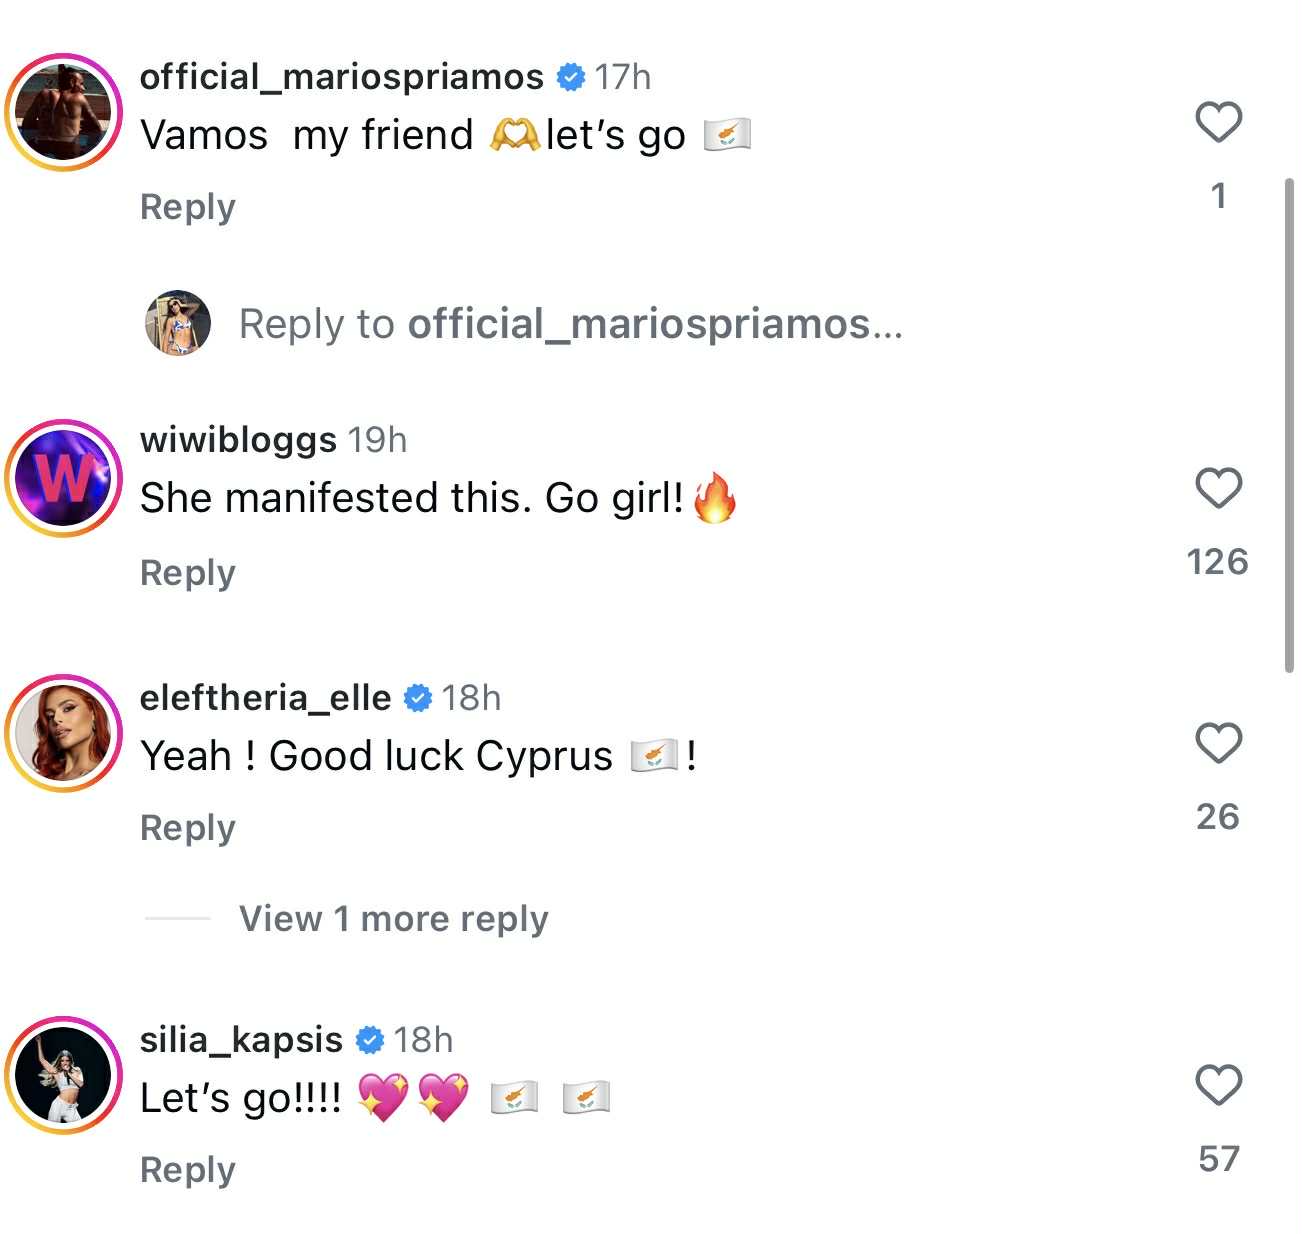
Task: Open wiwibloggs profile avatar
Action: [64, 478]
